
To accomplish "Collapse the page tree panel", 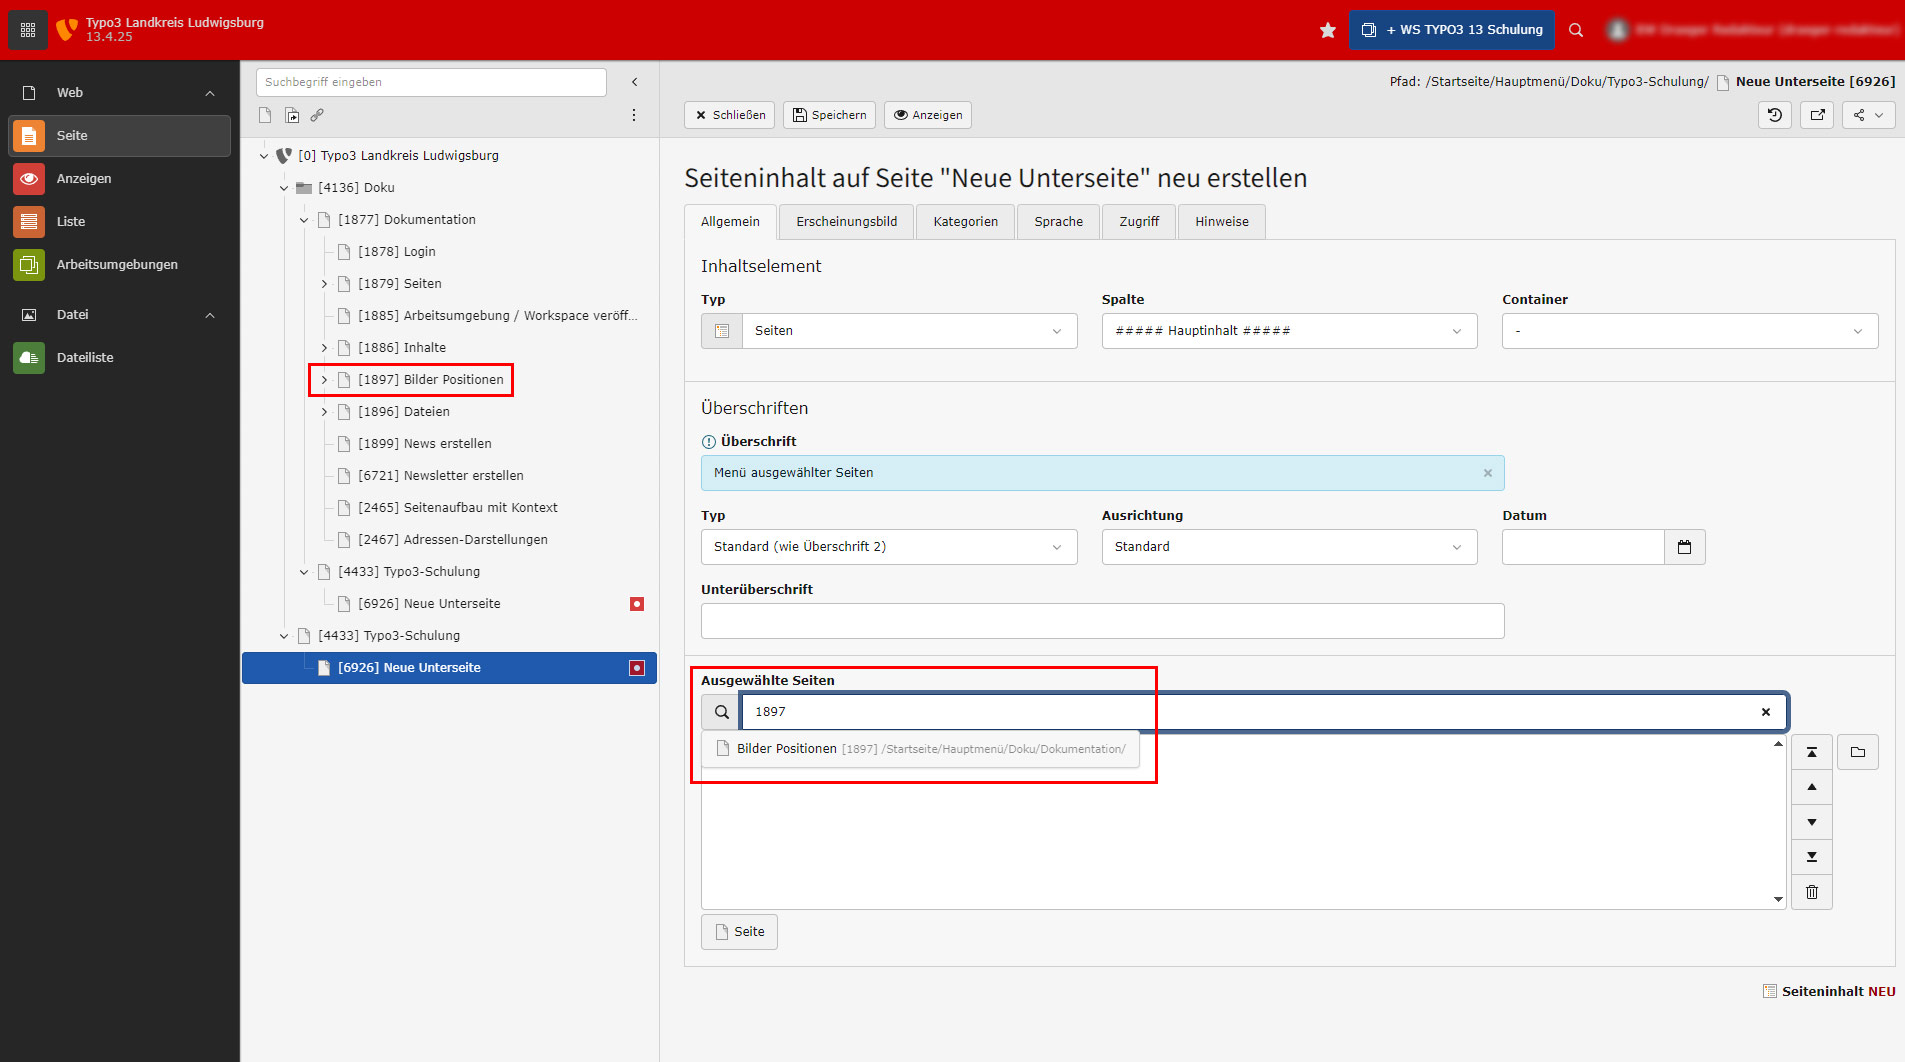I will pyautogui.click(x=634, y=82).
